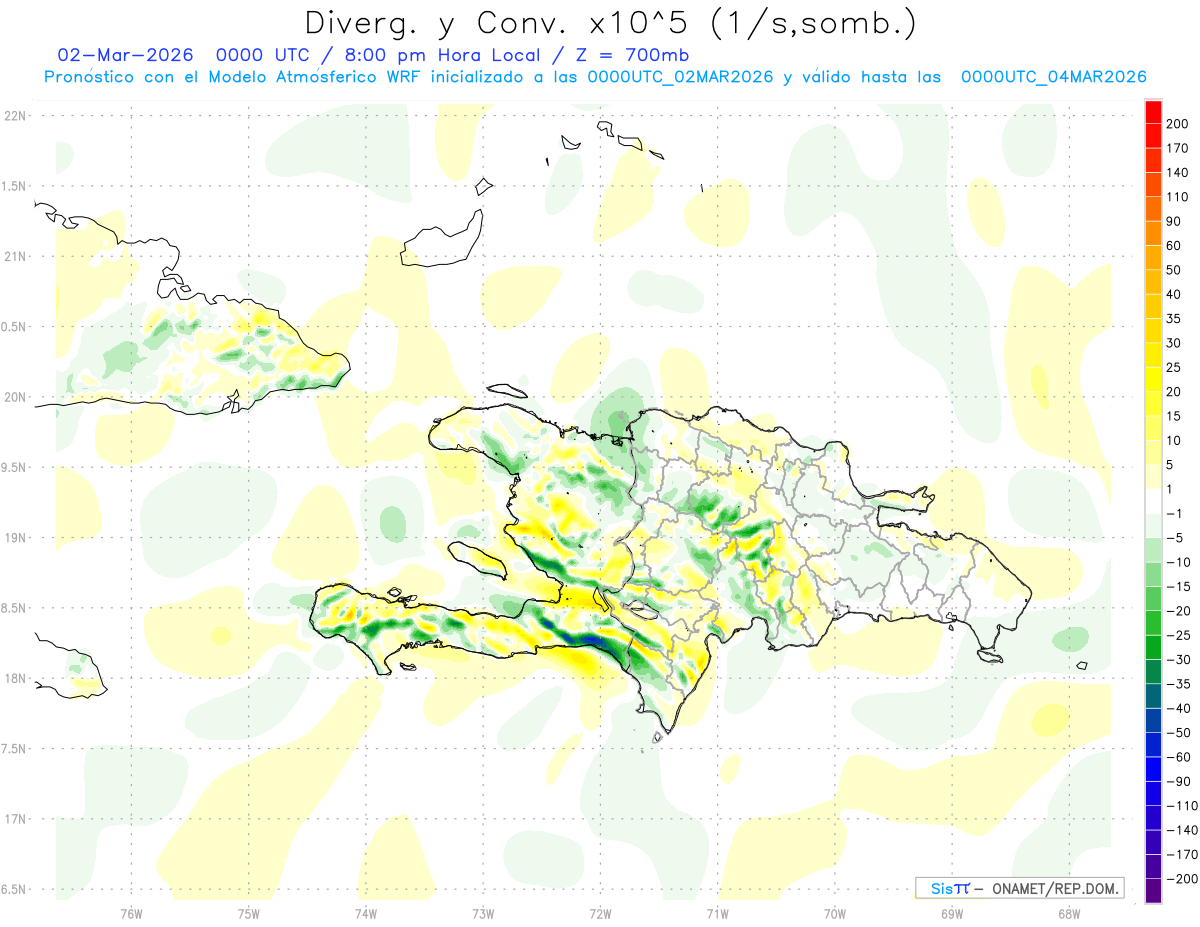
Task: Click the valid-until time '0000UTC_04MAR2026'
Action: pyautogui.click(x=1053, y=77)
